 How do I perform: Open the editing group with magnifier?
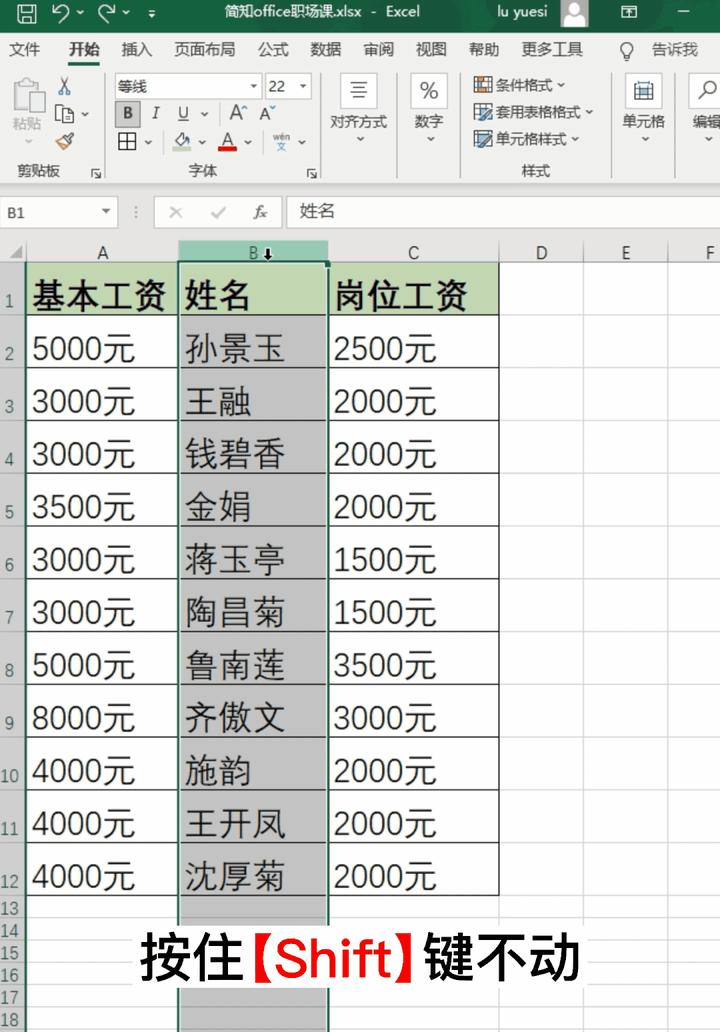point(705,109)
